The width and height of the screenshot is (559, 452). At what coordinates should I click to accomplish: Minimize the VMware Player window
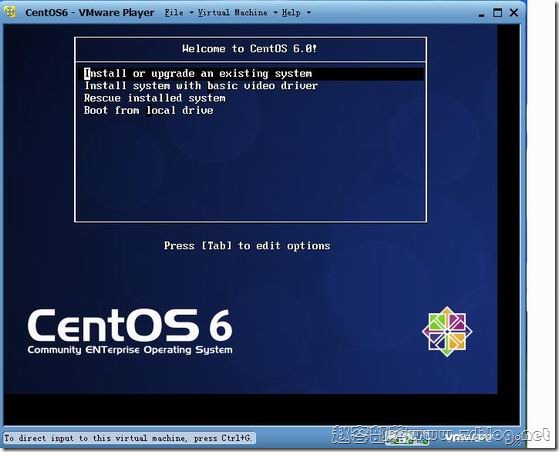pyautogui.click(x=481, y=14)
